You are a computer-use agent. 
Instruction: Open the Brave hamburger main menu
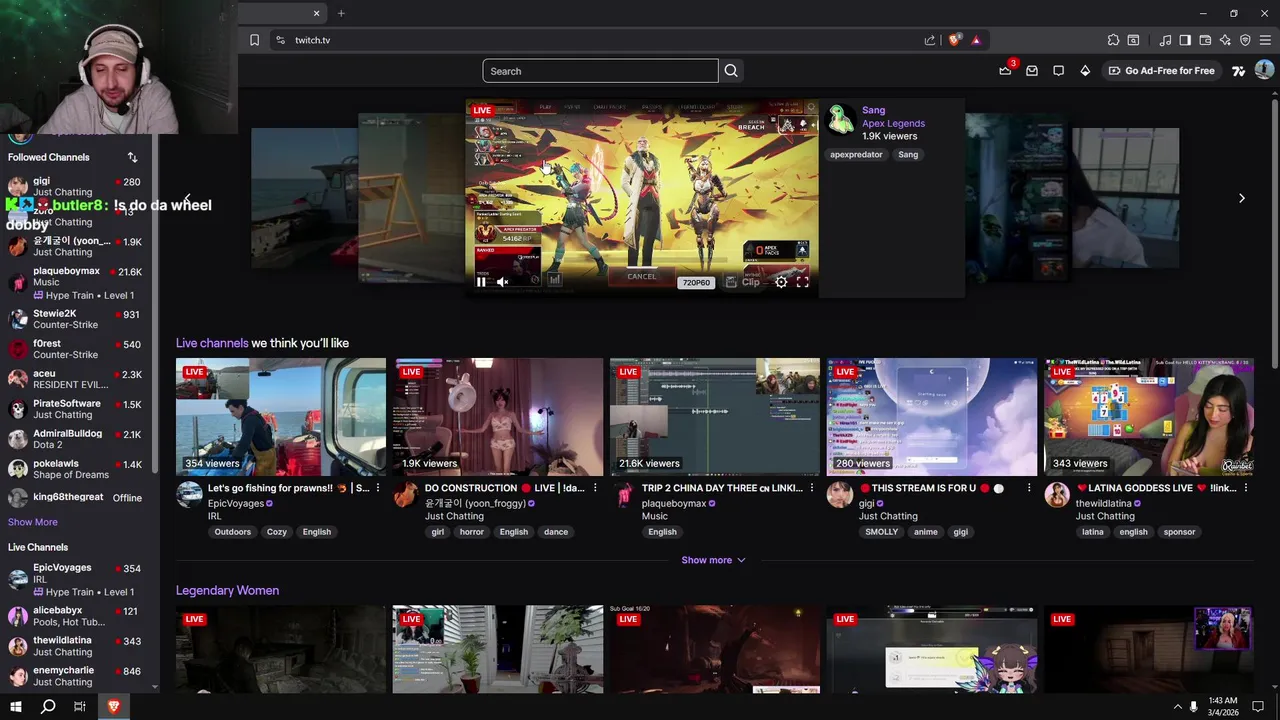[x=1265, y=40]
